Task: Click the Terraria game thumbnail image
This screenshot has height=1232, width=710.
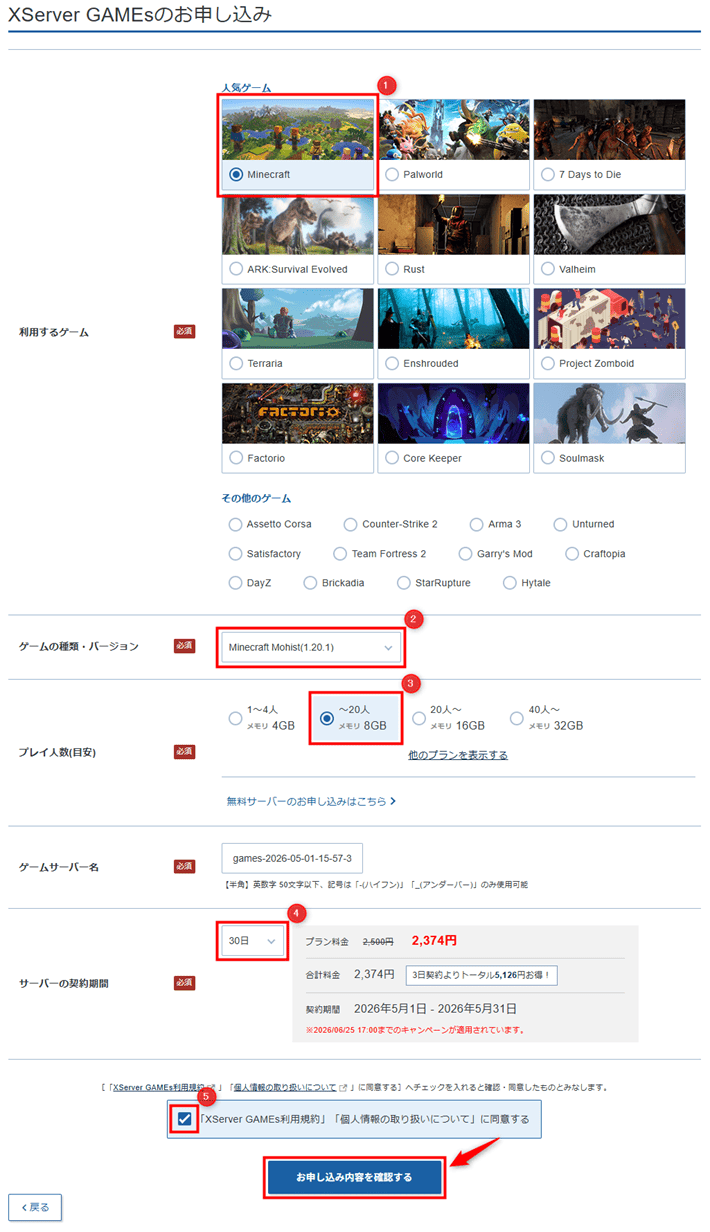Action: 298,319
